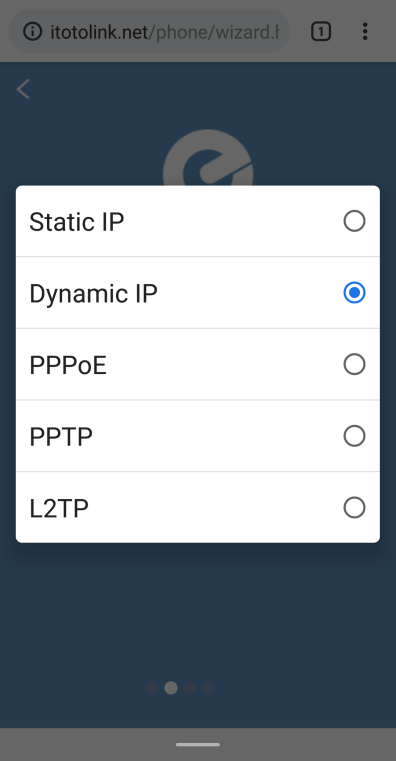Screen dimensions: 396x761
Task: Pick the PPPoE option label
Action: point(68,365)
